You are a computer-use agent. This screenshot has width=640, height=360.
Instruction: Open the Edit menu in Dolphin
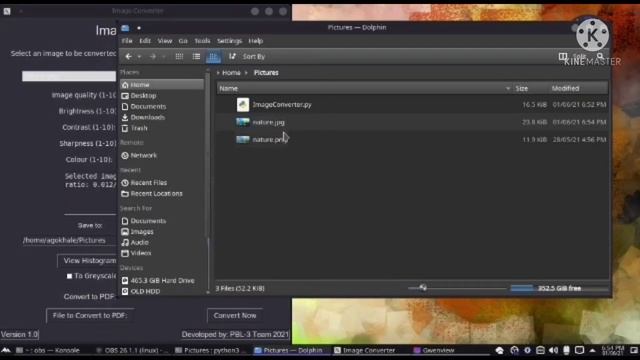[x=145, y=41]
